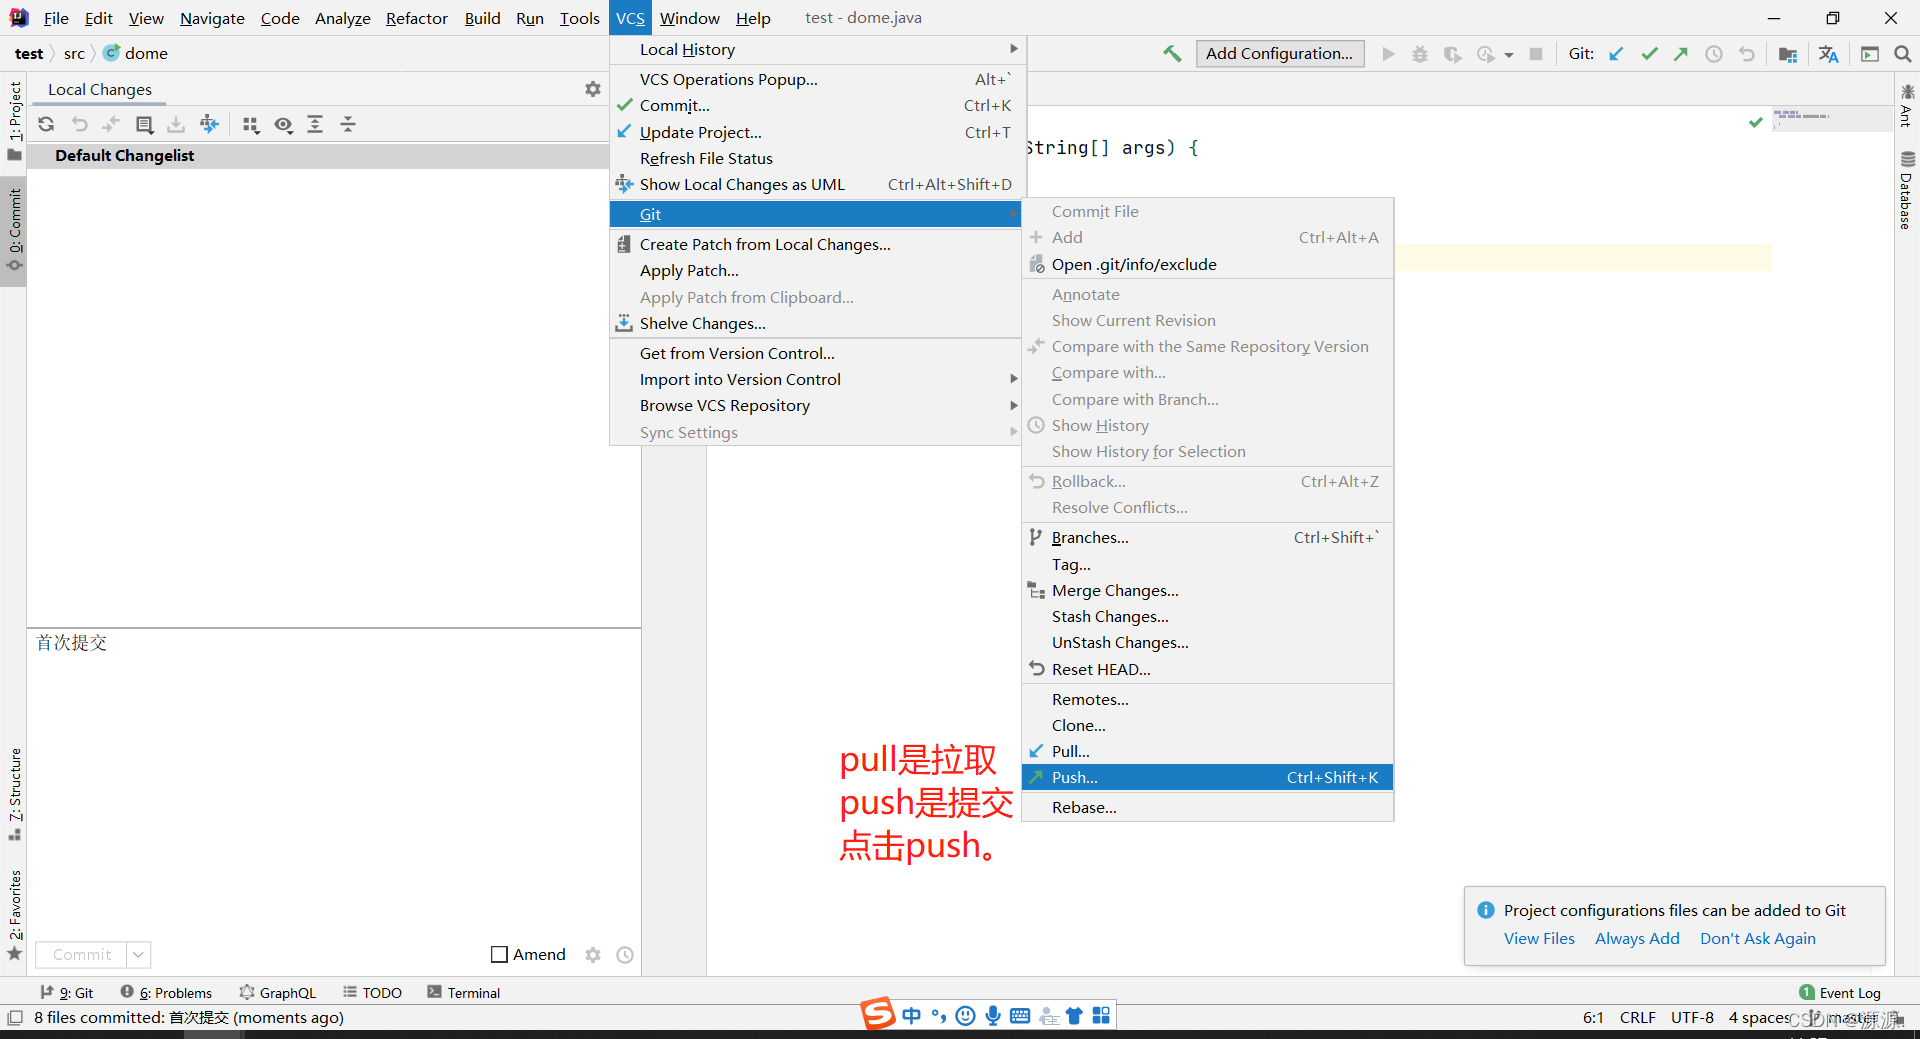Screen dimensions: 1920x1039
Task: Click the Run with Coverage icon
Action: 1452,54
